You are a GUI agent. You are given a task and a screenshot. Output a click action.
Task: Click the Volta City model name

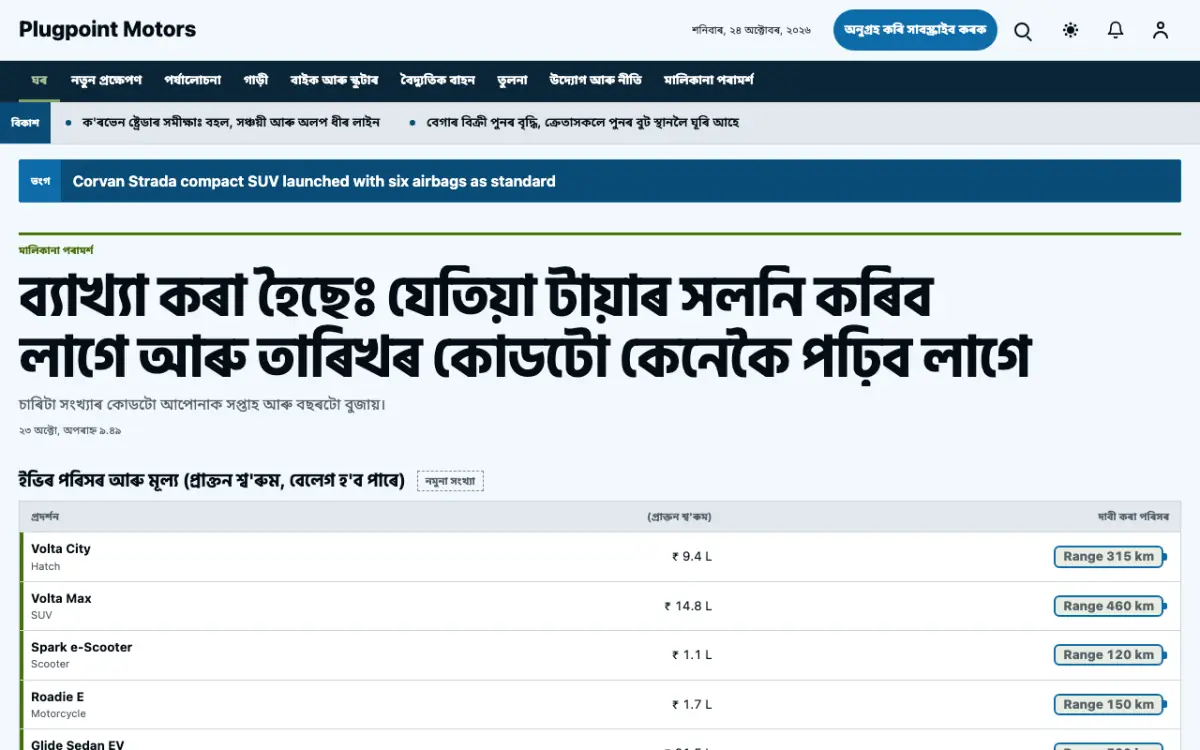click(61, 548)
